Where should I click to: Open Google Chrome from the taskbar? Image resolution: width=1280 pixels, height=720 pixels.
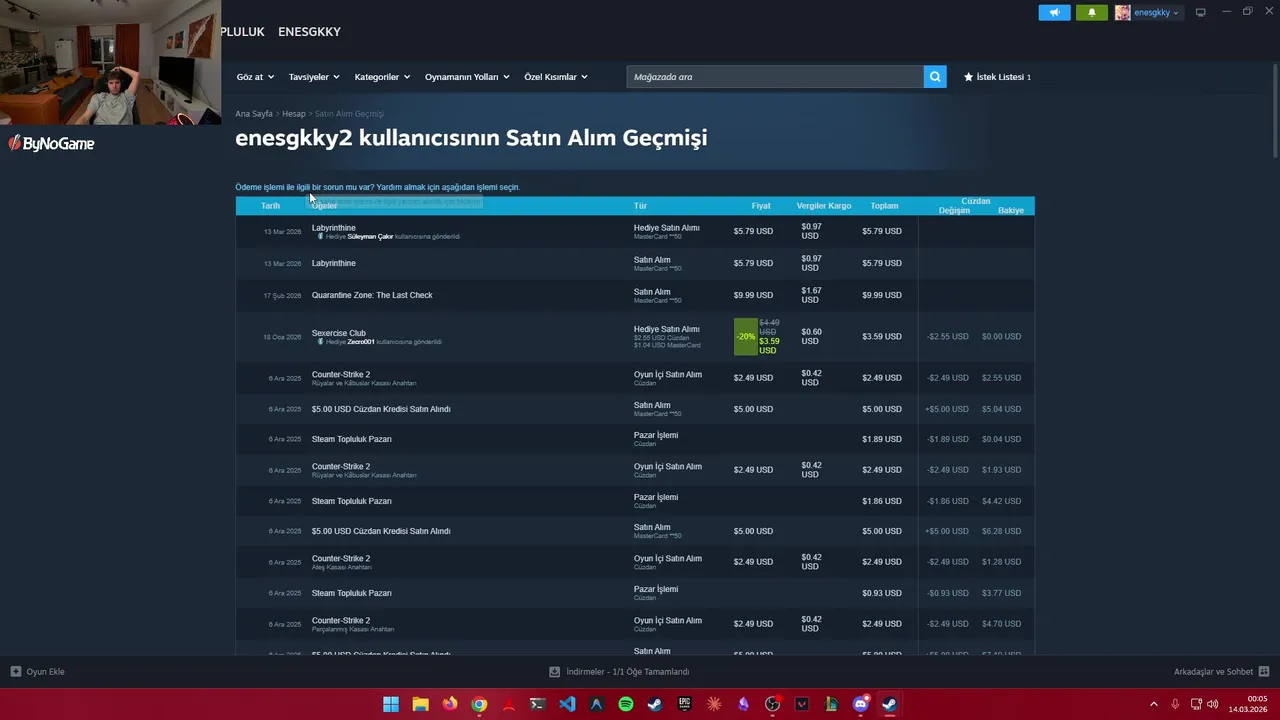click(x=479, y=704)
